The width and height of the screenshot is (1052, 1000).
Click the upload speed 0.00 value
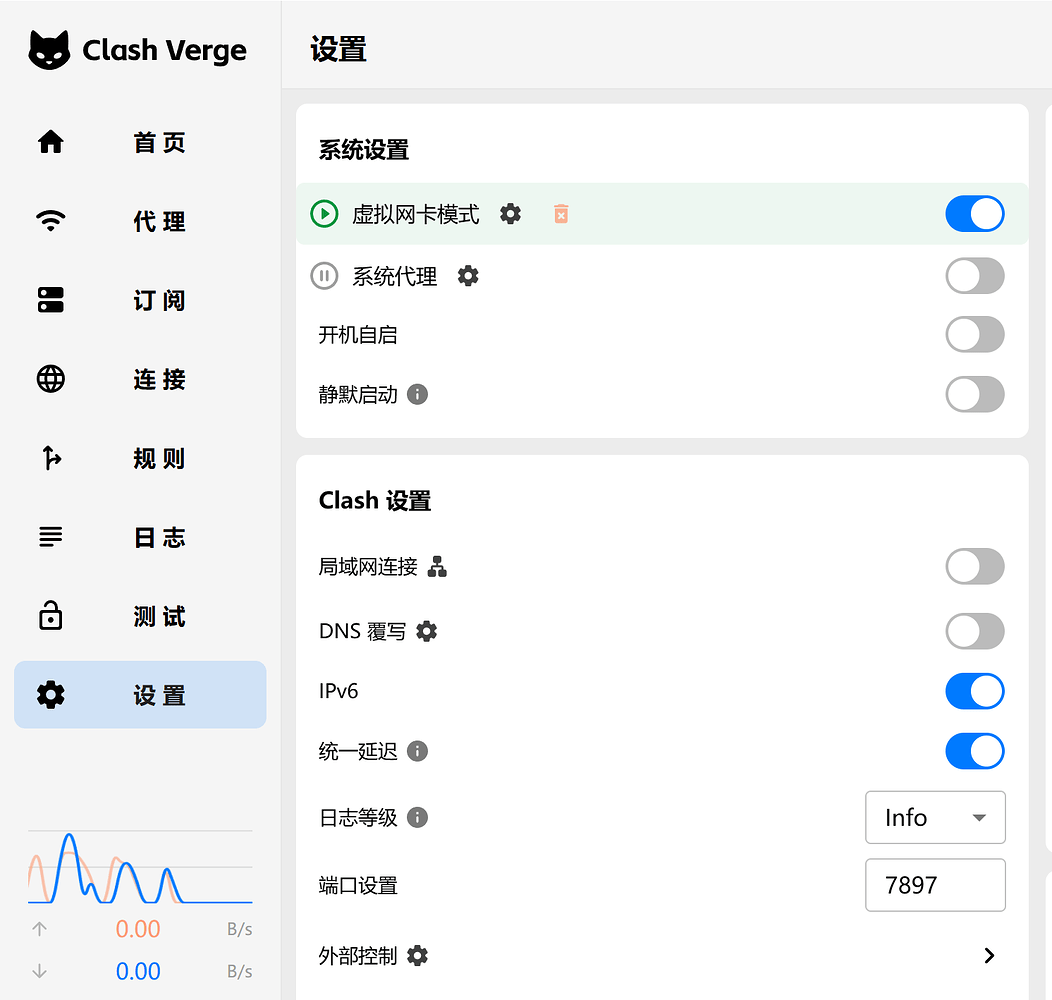tap(138, 929)
